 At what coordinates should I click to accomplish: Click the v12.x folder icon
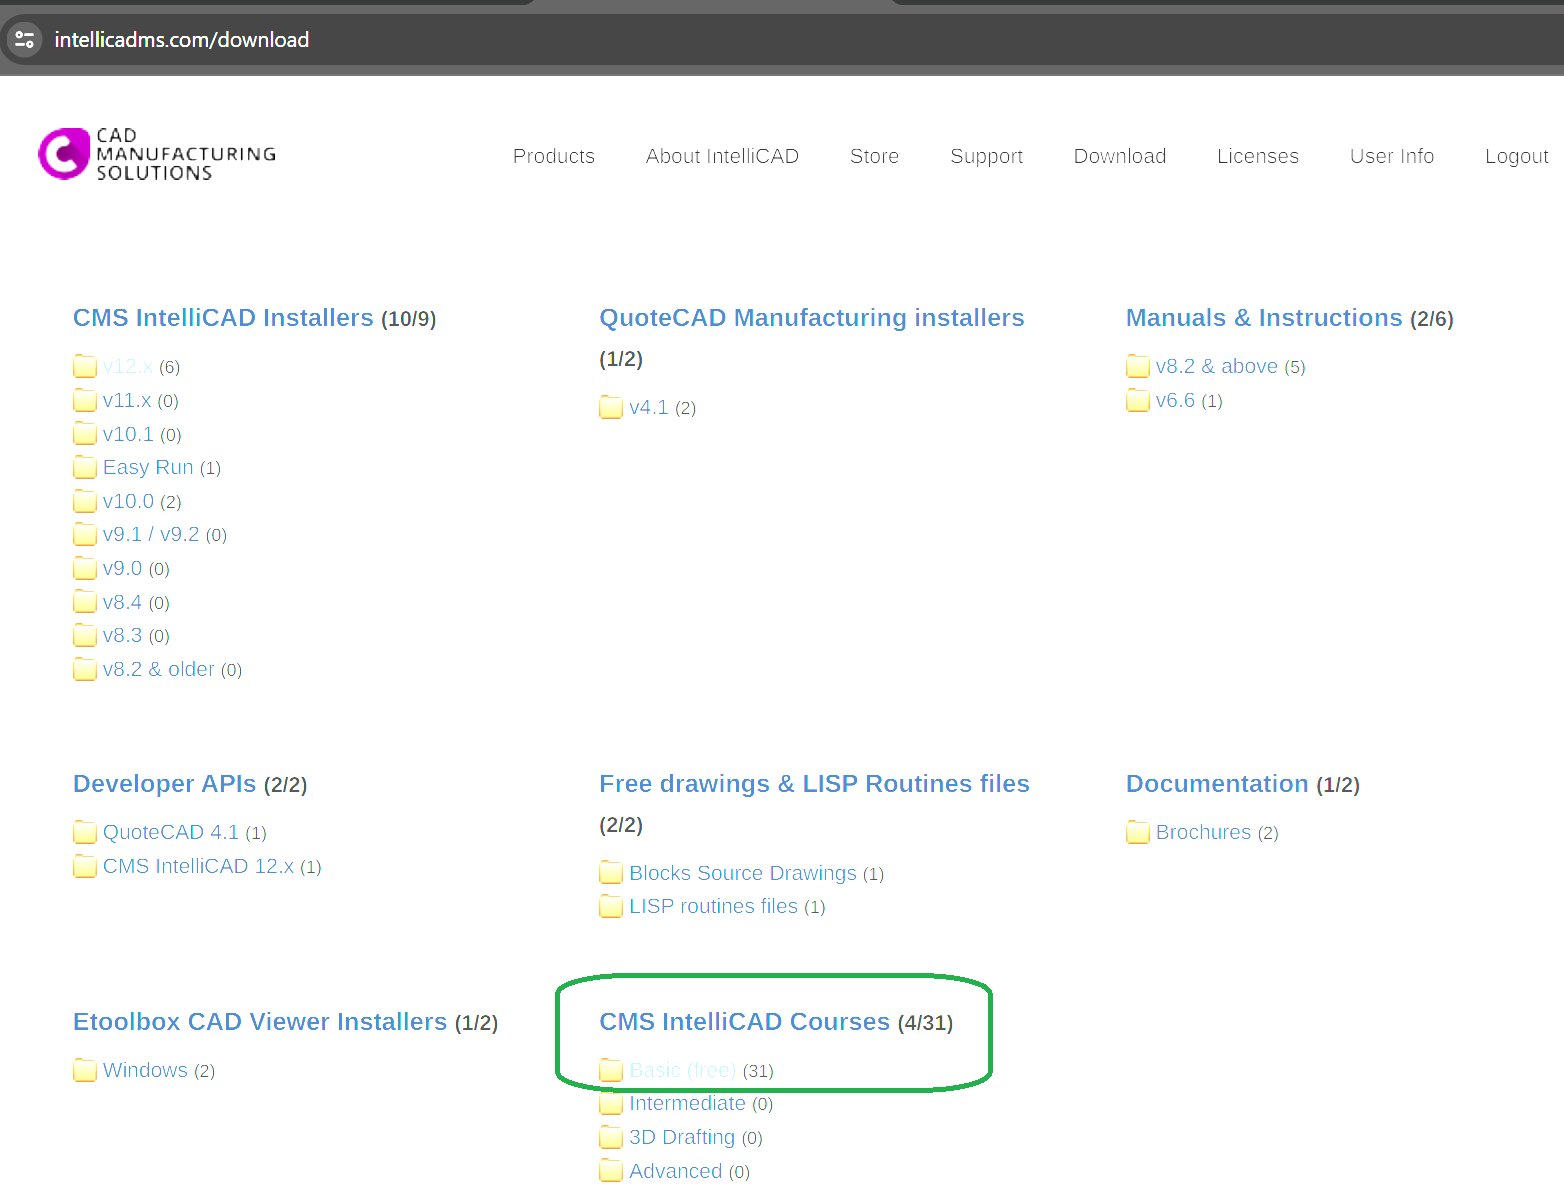coord(85,367)
